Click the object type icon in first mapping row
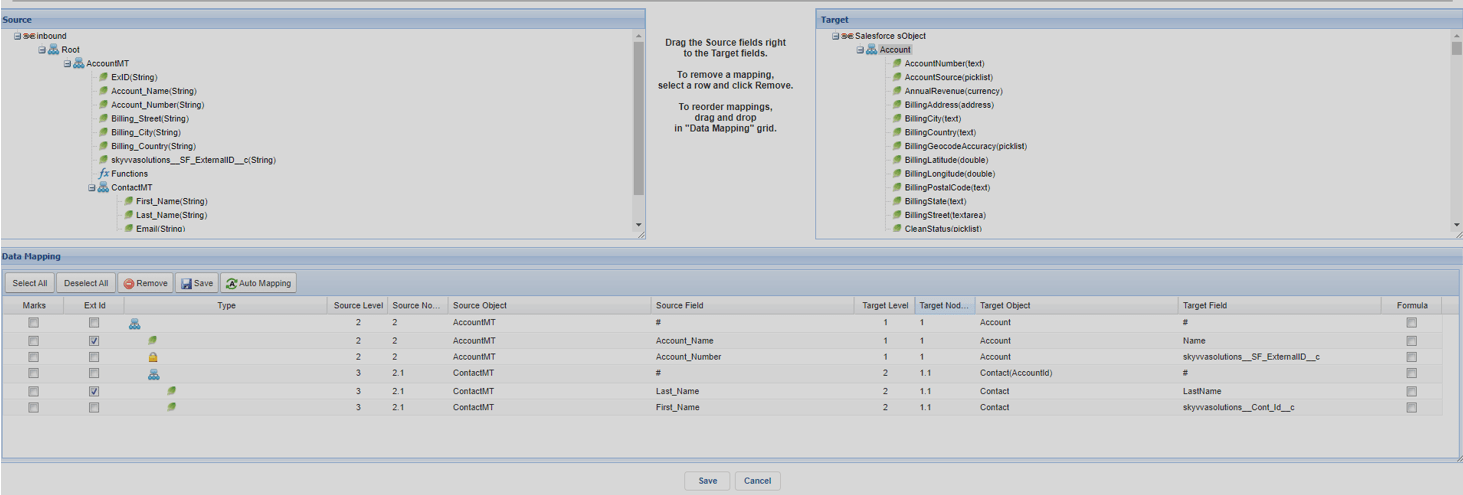 tap(134, 324)
